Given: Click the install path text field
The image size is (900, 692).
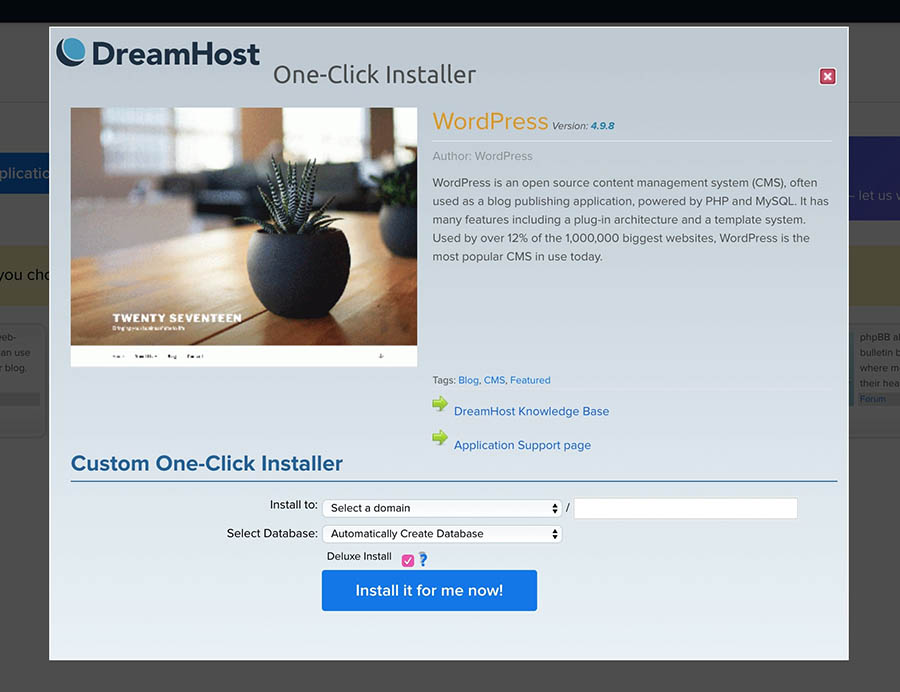Looking at the screenshot, I should (x=685, y=508).
